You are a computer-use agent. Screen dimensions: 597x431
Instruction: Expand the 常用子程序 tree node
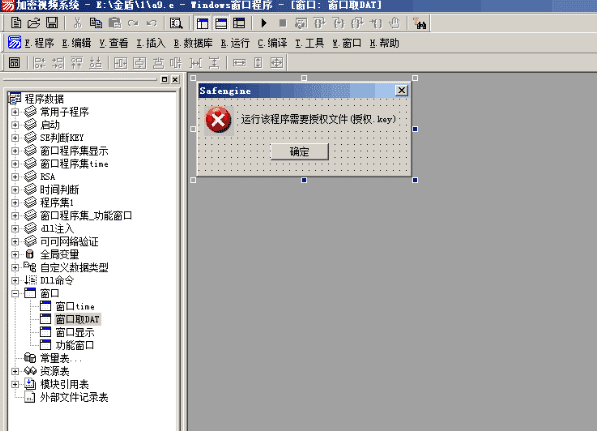pyautogui.click(x=15, y=112)
